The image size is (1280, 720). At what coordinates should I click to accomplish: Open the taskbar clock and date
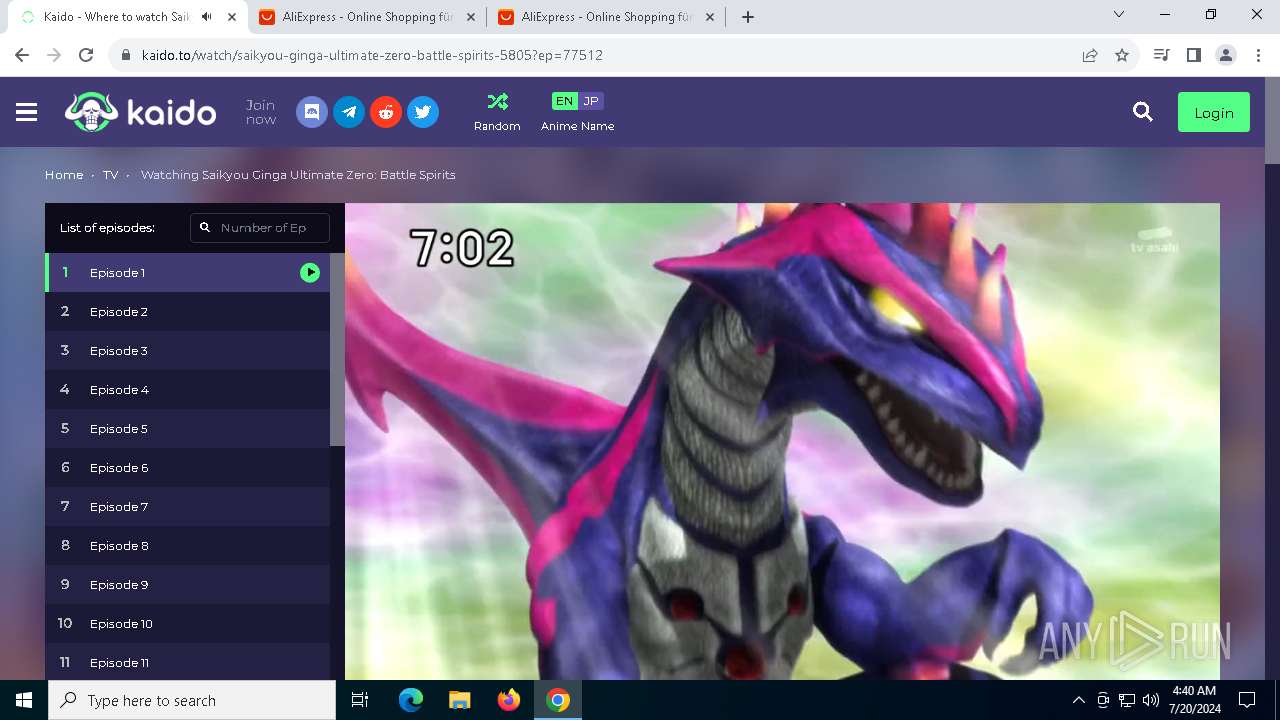click(1193, 700)
